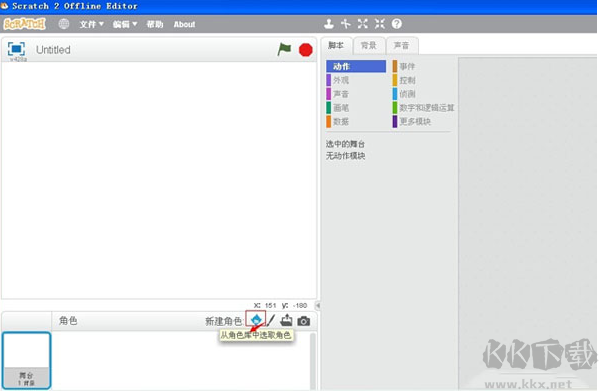Viewport: 599px width, 391px height.
Task: Click the 无动作模块 text
Action: click(x=345, y=156)
